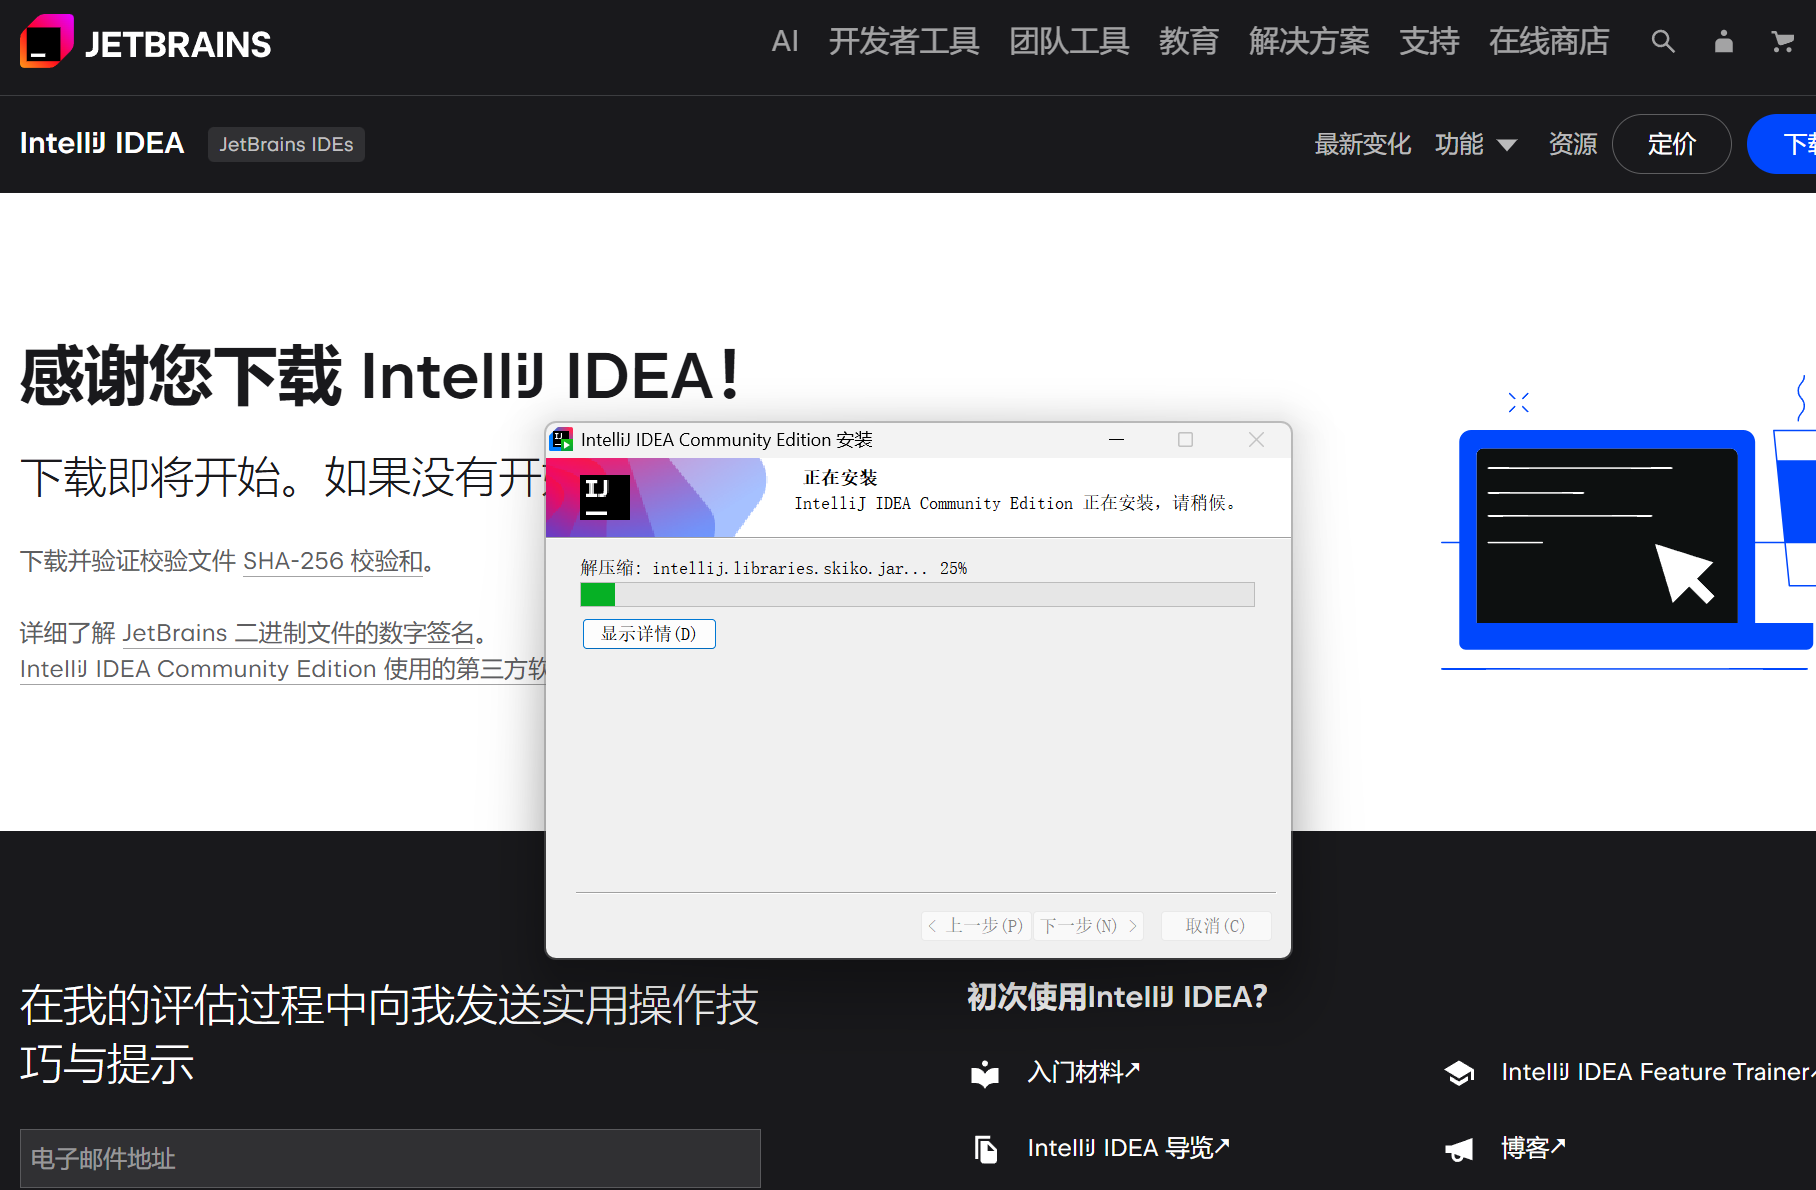Open IntelliJ IDEA Community Edition third-party software link
Viewport: 1816px width, 1190px height.
(283, 669)
